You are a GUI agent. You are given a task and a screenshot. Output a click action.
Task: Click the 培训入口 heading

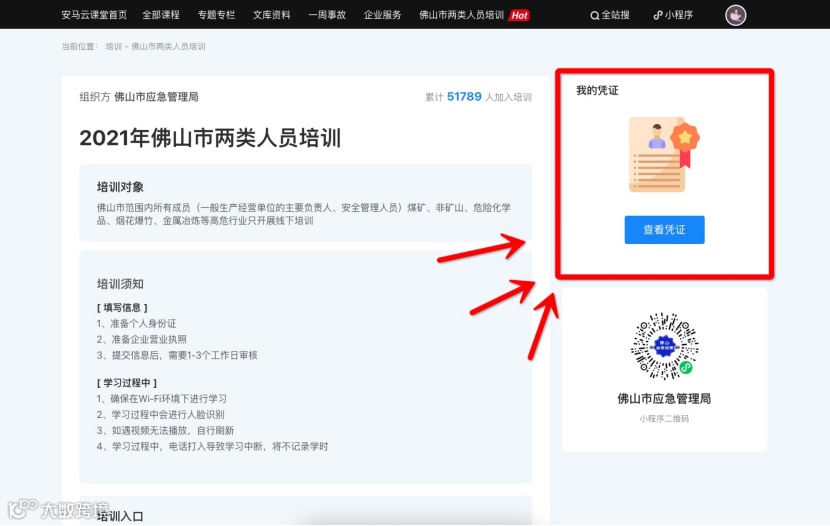click(120, 516)
